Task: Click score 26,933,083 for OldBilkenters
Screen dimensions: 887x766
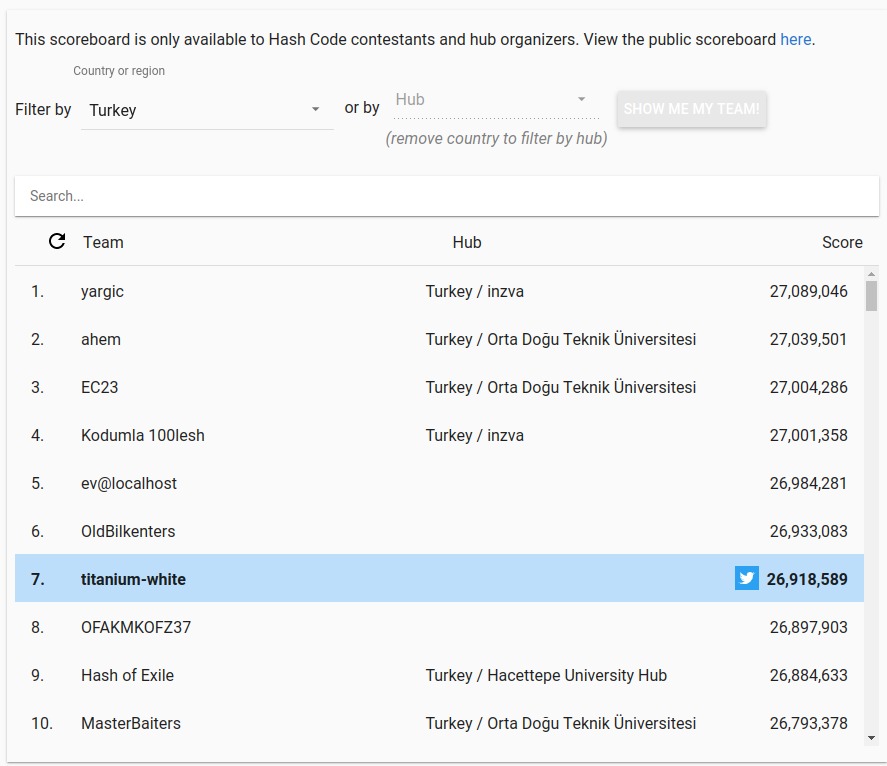Action: (x=808, y=532)
